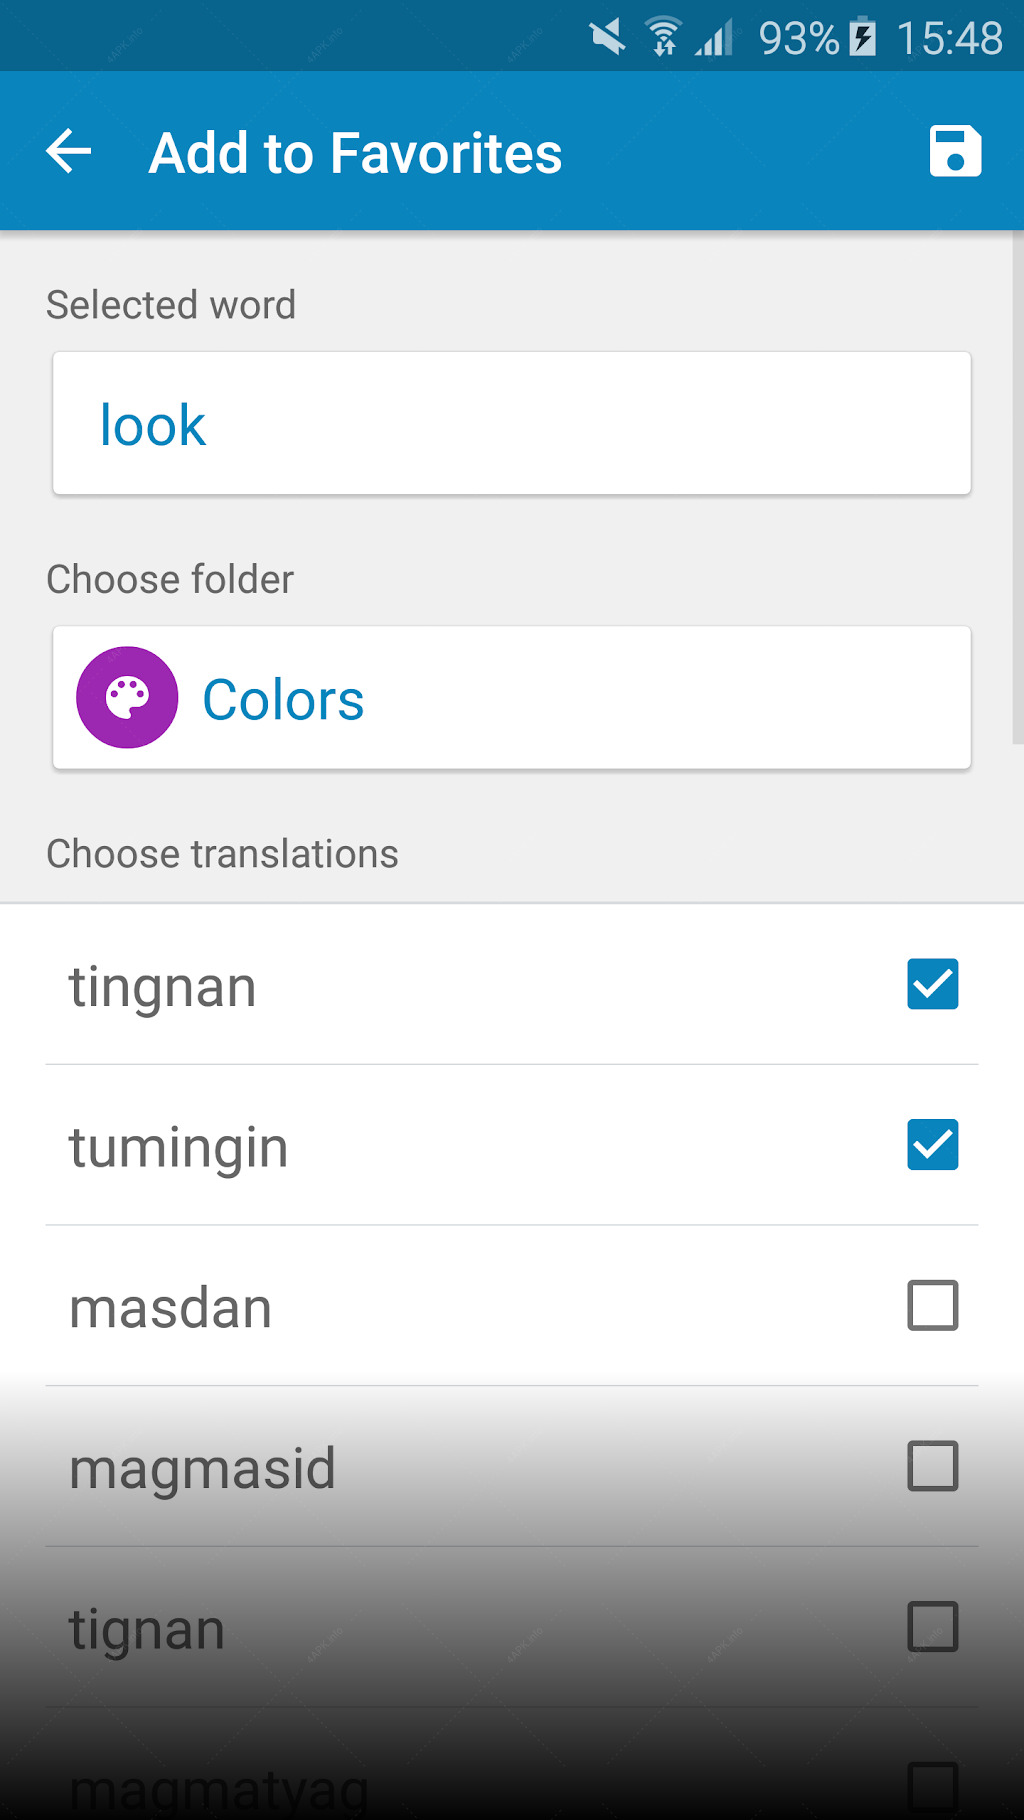The height and width of the screenshot is (1820, 1024).
Task: Select the tingnan translation row
Action: pos(512,985)
